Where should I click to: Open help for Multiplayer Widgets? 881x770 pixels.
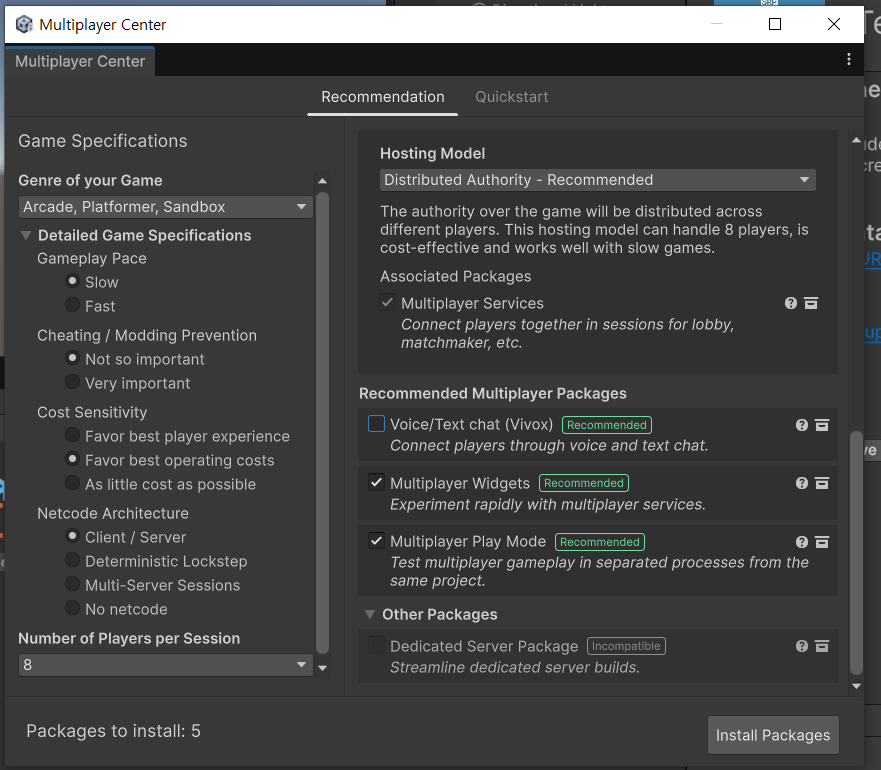click(802, 483)
